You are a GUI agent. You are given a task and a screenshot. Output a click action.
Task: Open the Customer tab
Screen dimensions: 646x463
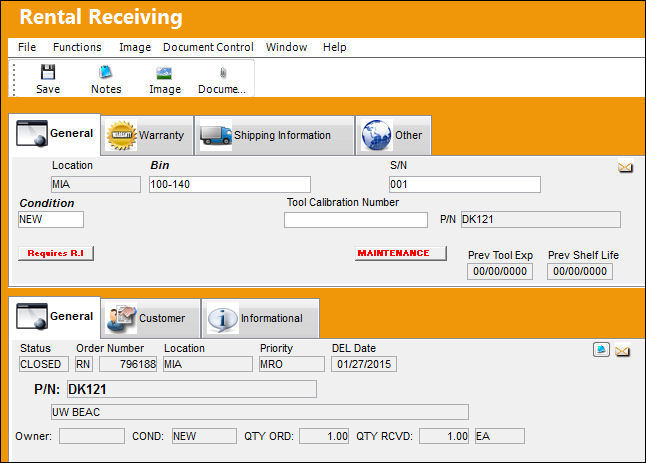pyautogui.click(x=150, y=318)
